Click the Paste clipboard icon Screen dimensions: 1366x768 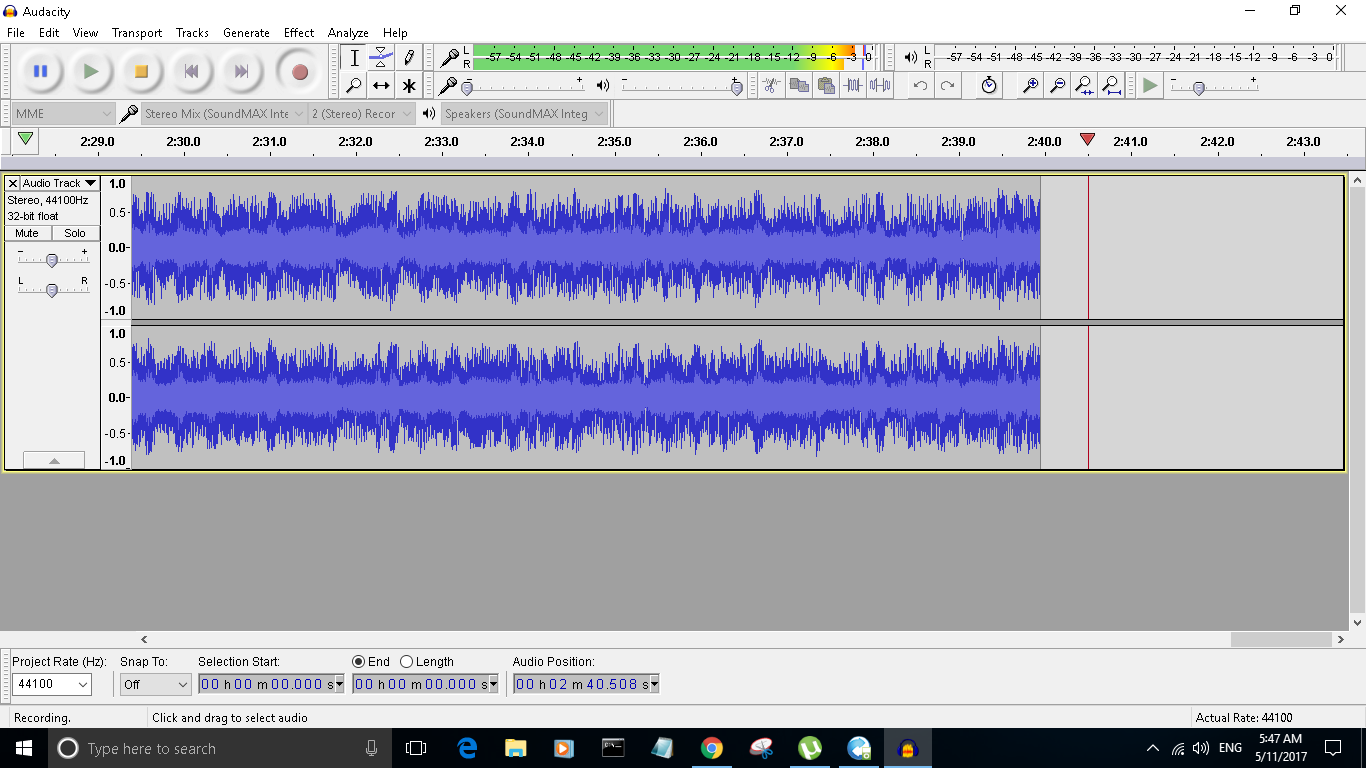[x=825, y=86]
